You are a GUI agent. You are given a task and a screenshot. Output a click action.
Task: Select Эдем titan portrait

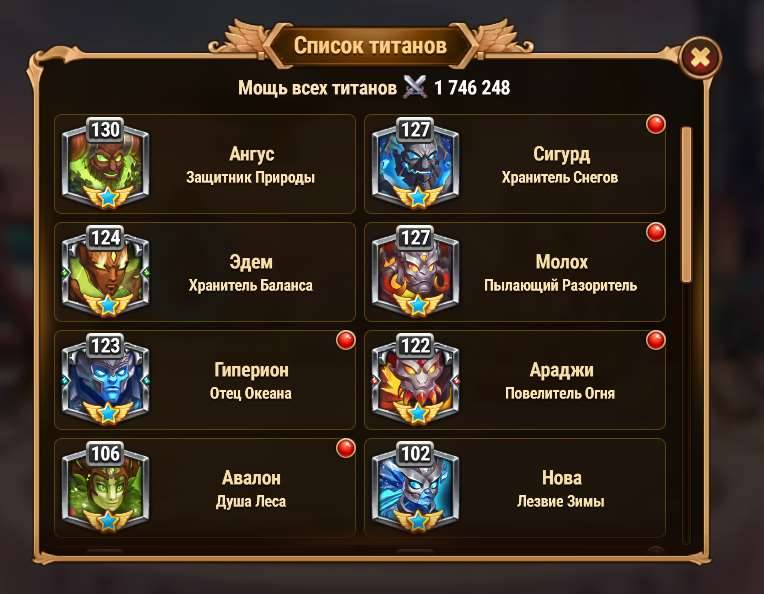tap(106, 272)
